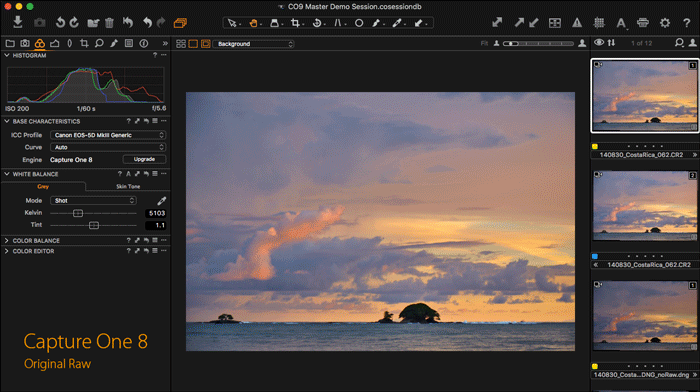This screenshot has width=700, height=392.
Task: Pick white balance with the eyedropper icon
Action: coord(162,200)
